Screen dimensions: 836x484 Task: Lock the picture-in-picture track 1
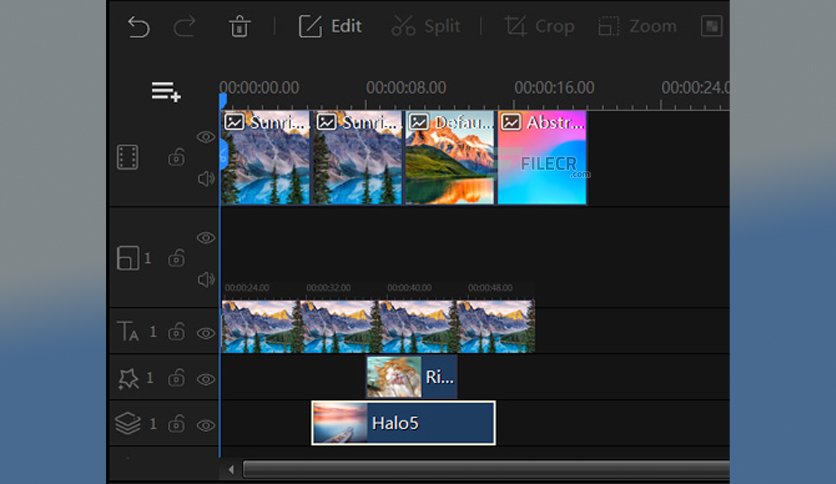(176, 258)
